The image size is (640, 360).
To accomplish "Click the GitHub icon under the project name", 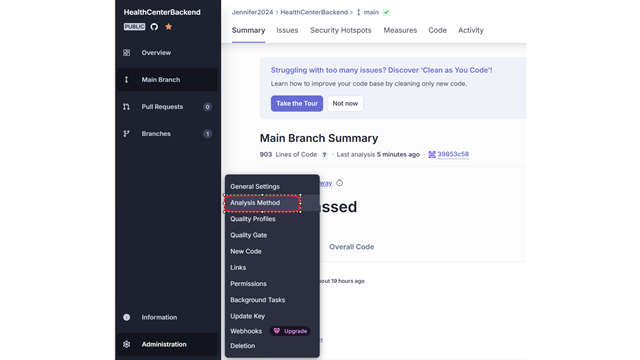I will [x=154, y=27].
